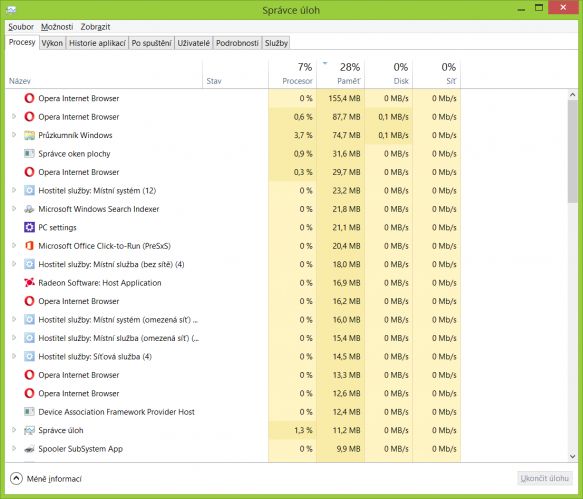Click the scrollbar down arrow
583x499 pixels.
pos(573,456)
